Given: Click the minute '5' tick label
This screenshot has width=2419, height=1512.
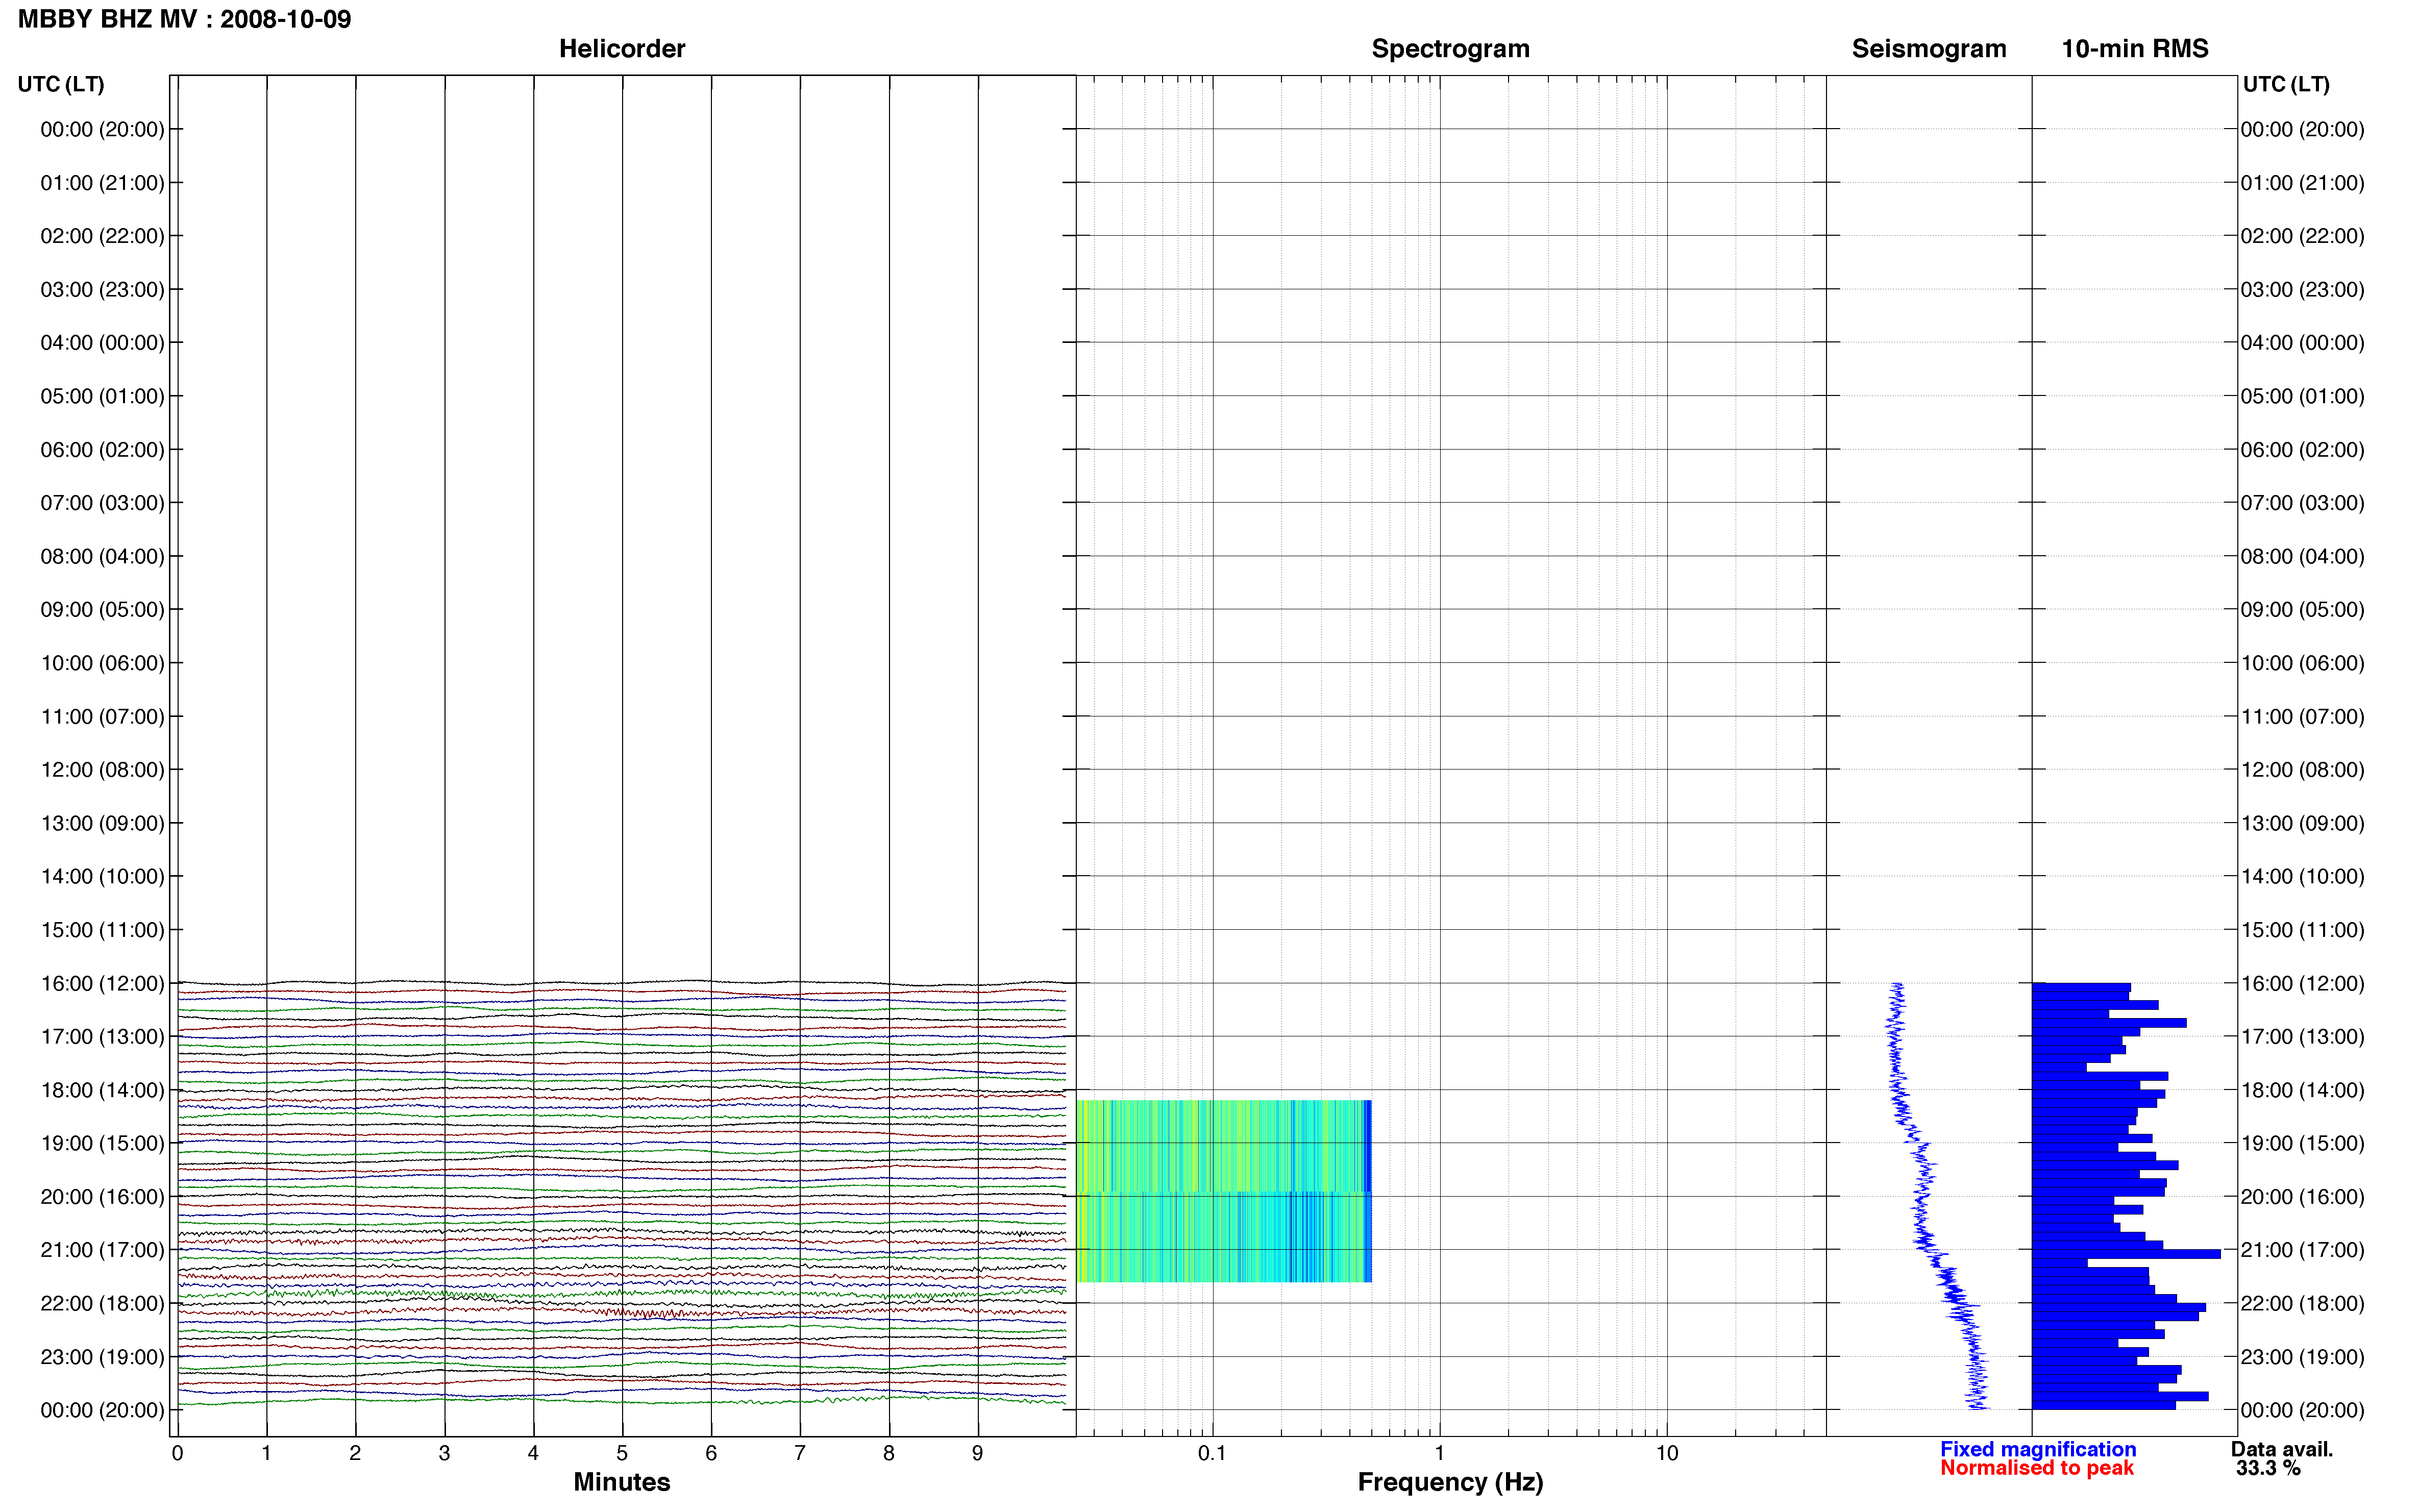Looking at the screenshot, I should click(622, 1453).
